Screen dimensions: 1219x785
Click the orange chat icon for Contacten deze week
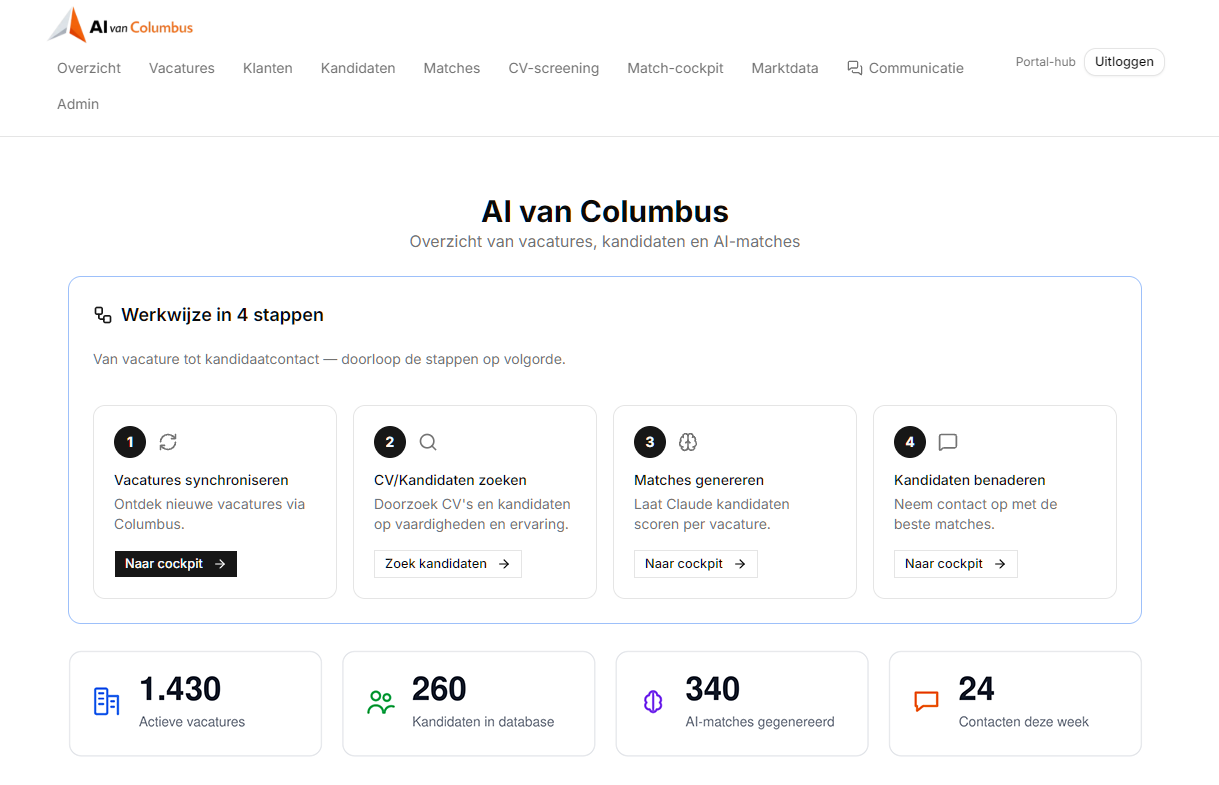coord(927,702)
